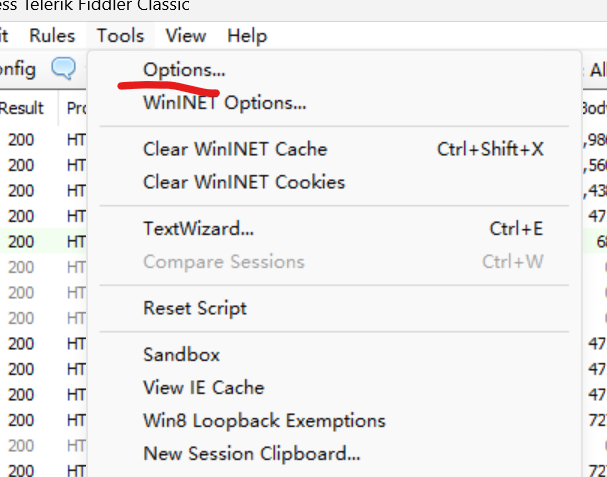Open the Help menu
The height and width of the screenshot is (477, 607).
click(247, 36)
